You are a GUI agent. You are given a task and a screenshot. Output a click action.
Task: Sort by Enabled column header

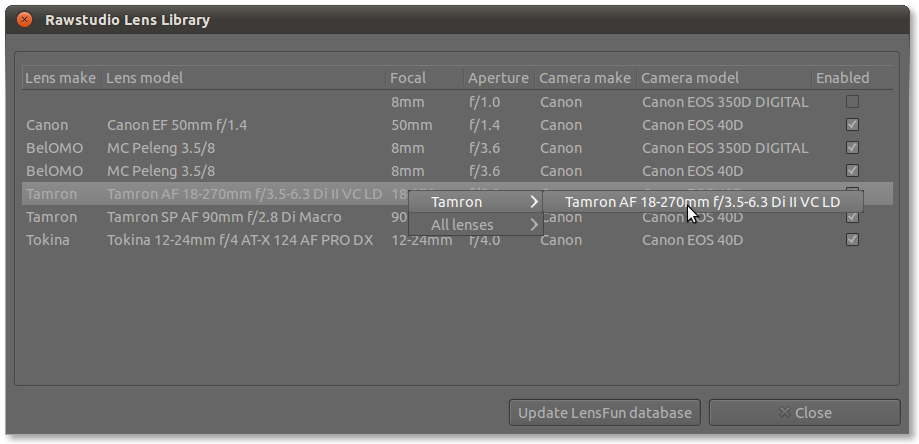[853, 78]
